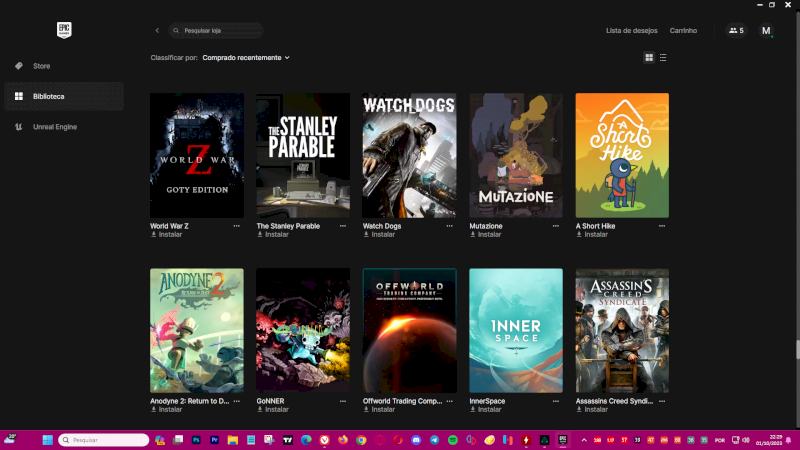Open Assassins Creed Syndicate cover

622,331
